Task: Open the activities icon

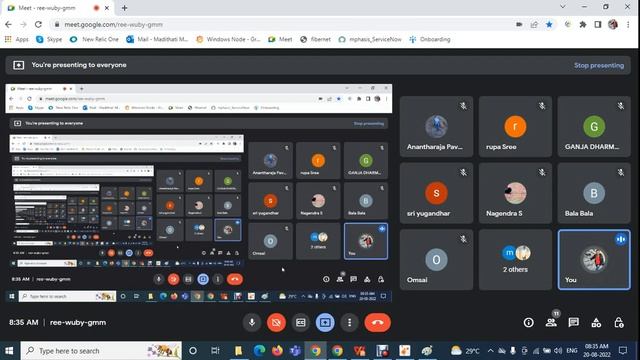Action: (596, 323)
